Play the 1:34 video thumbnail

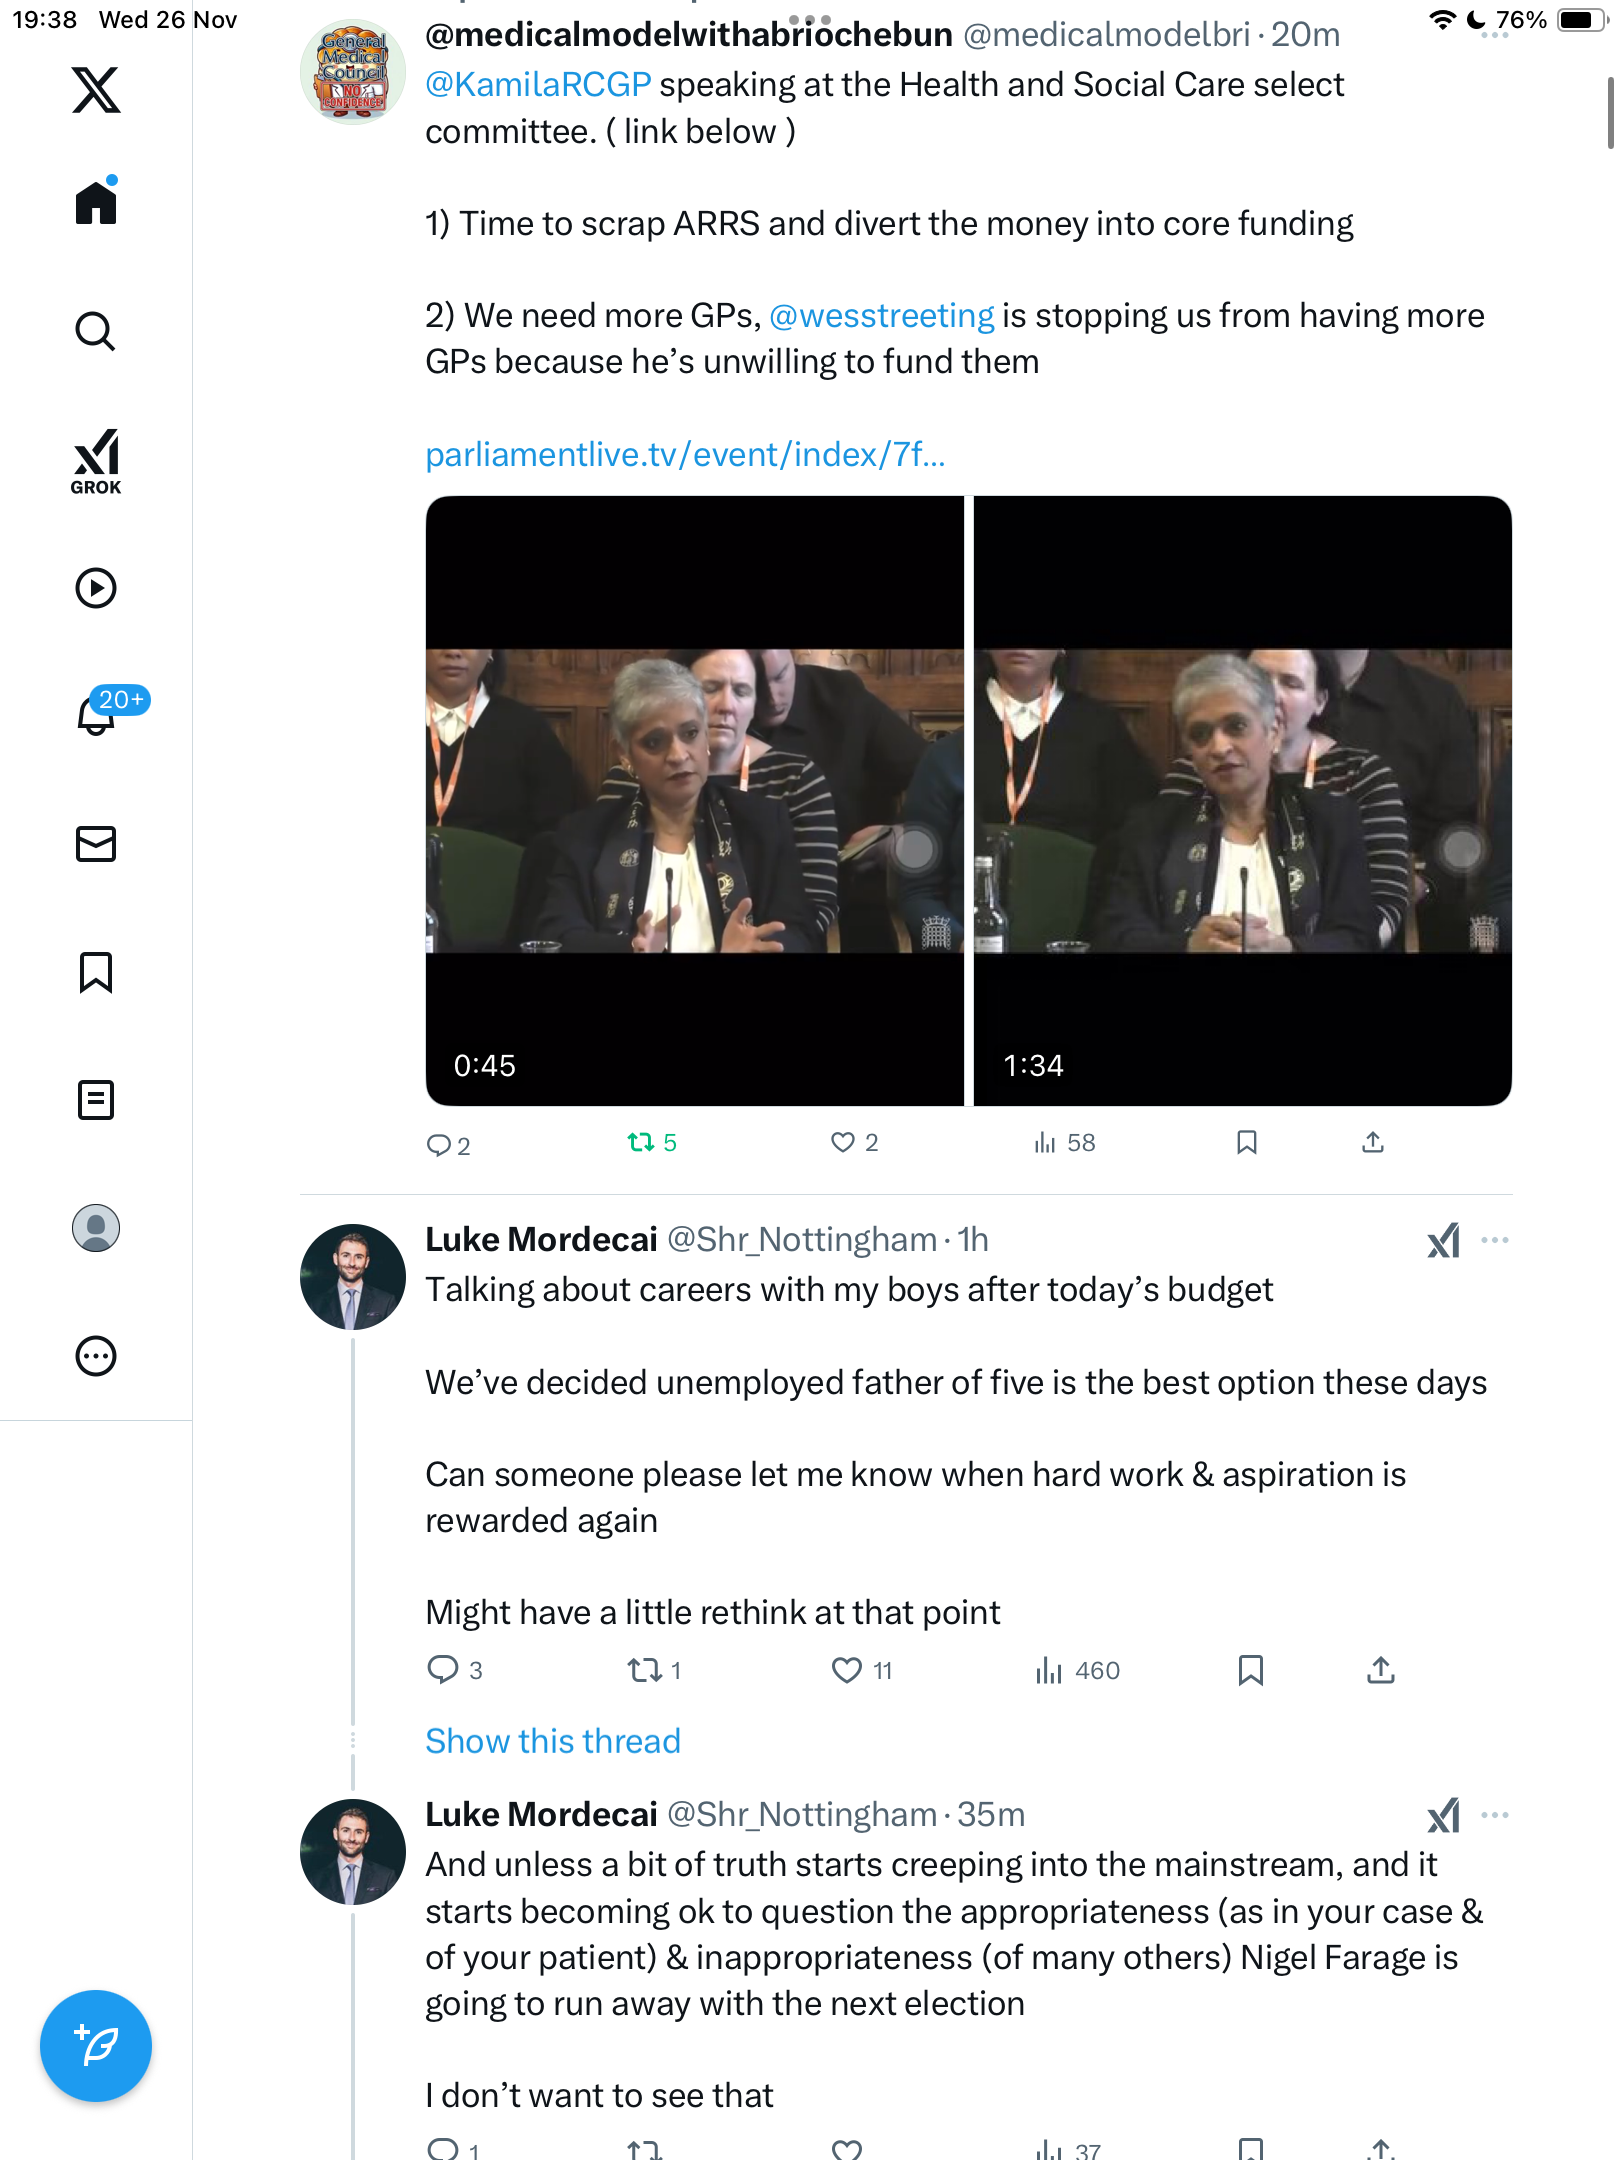pyautogui.click(x=1242, y=800)
